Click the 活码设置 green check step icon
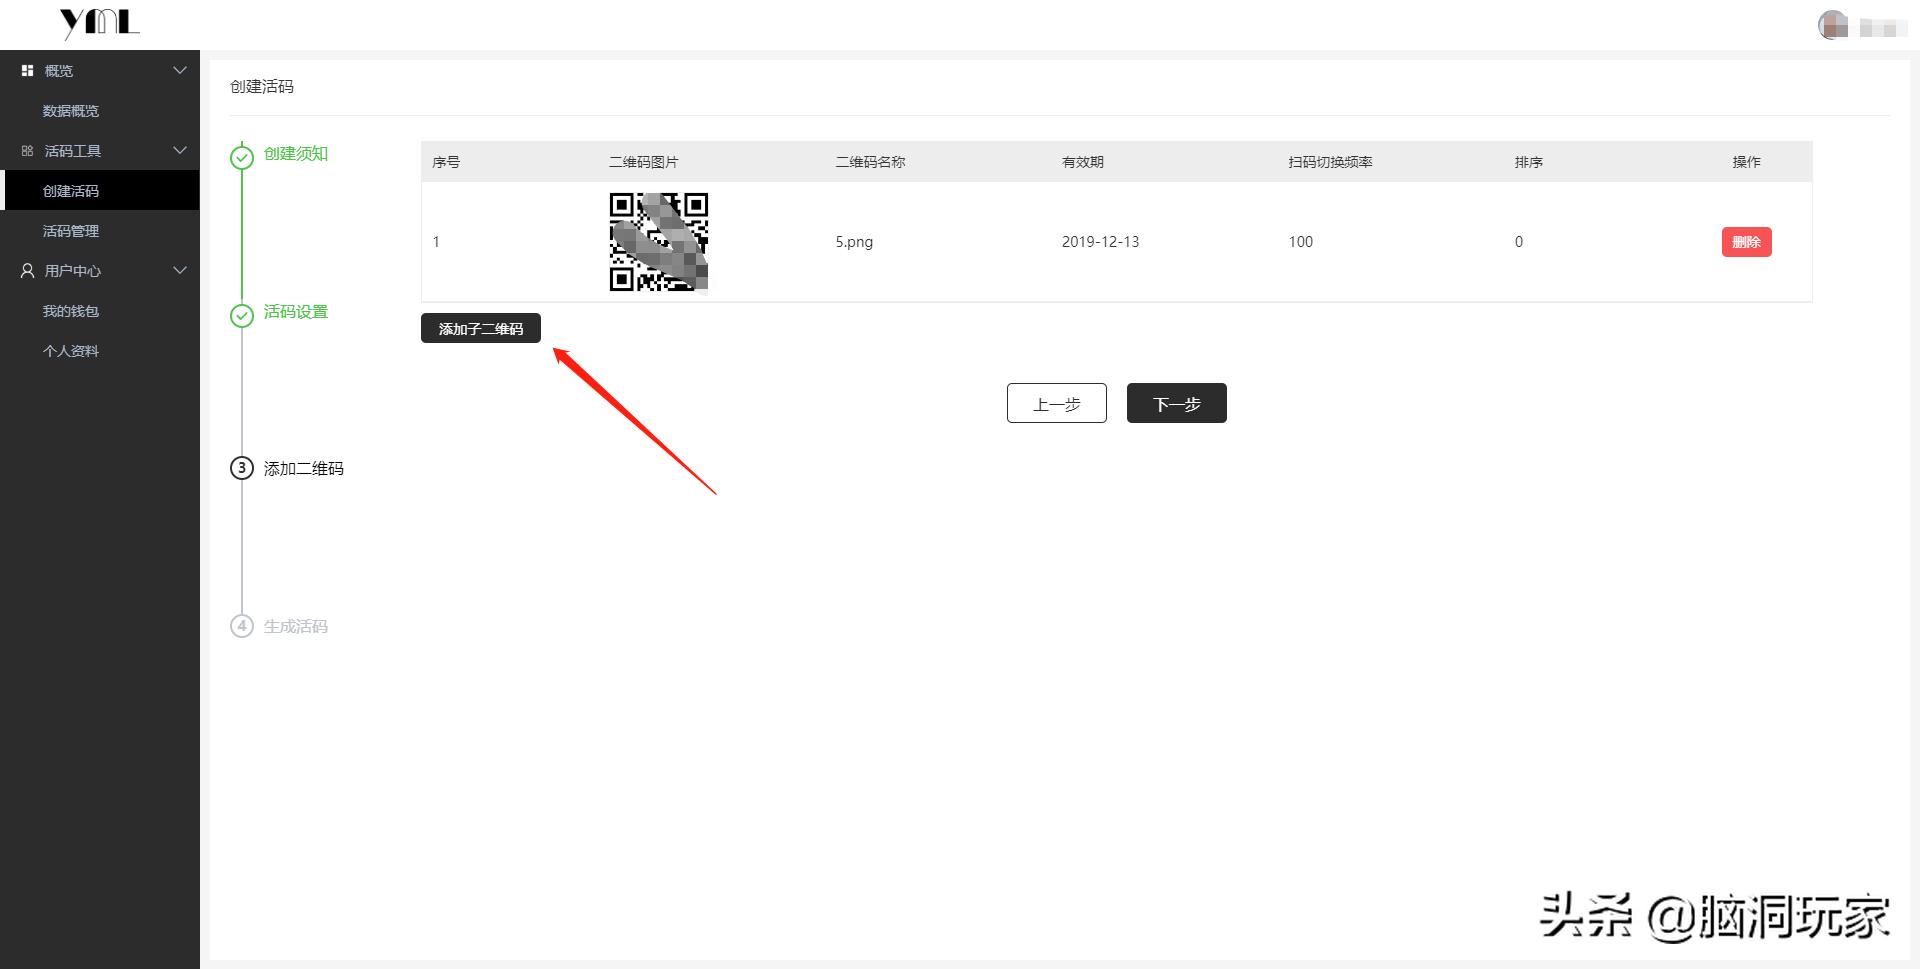The width and height of the screenshot is (1920, 969). [x=242, y=315]
